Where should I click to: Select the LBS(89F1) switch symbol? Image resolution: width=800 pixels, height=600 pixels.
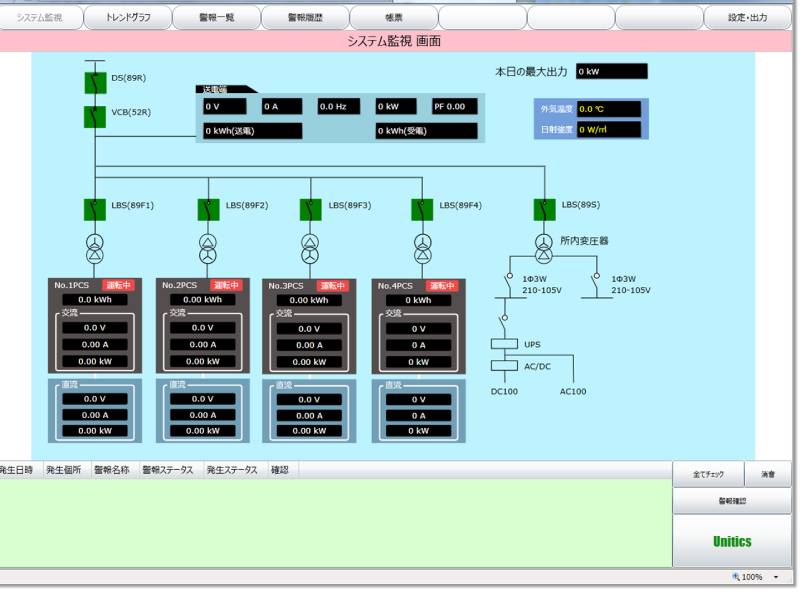coord(95,209)
